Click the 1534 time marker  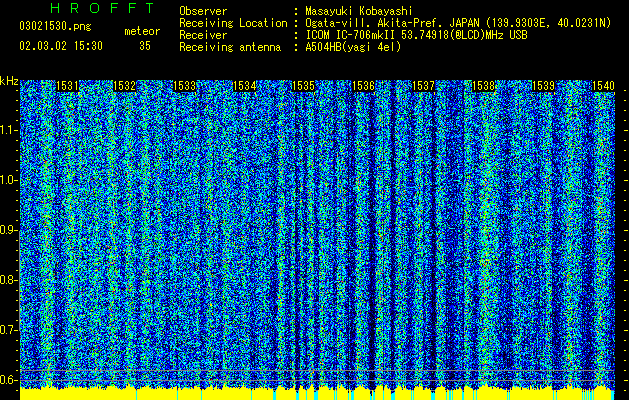(x=244, y=86)
